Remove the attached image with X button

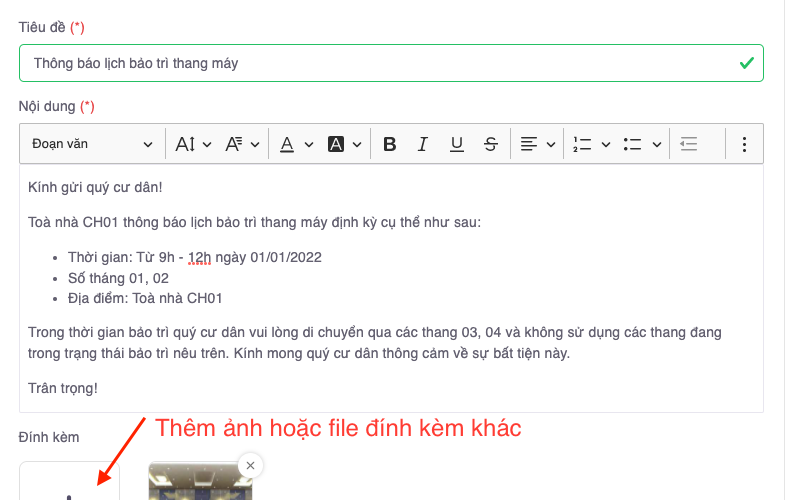[250, 465]
